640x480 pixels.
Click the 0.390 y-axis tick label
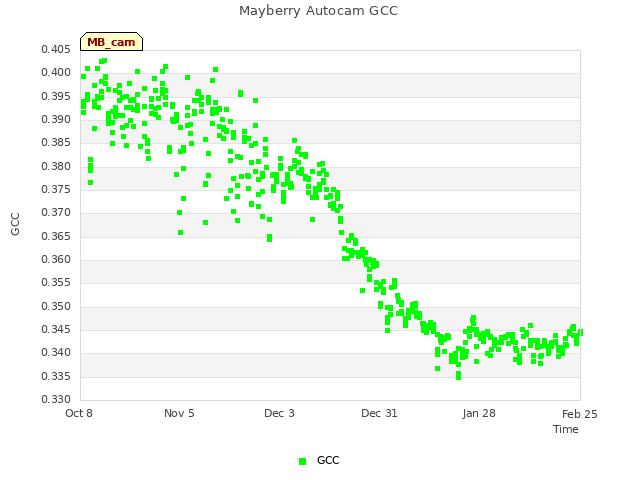click(x=56, y=120)
